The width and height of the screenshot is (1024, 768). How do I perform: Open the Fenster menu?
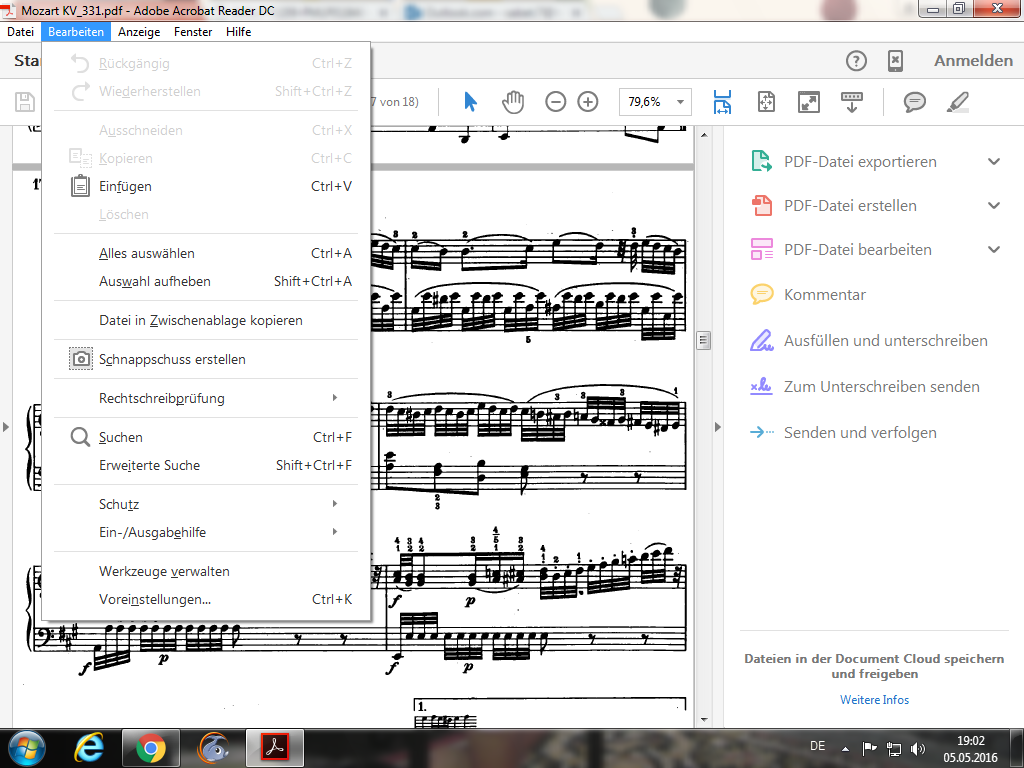point(193,32)
